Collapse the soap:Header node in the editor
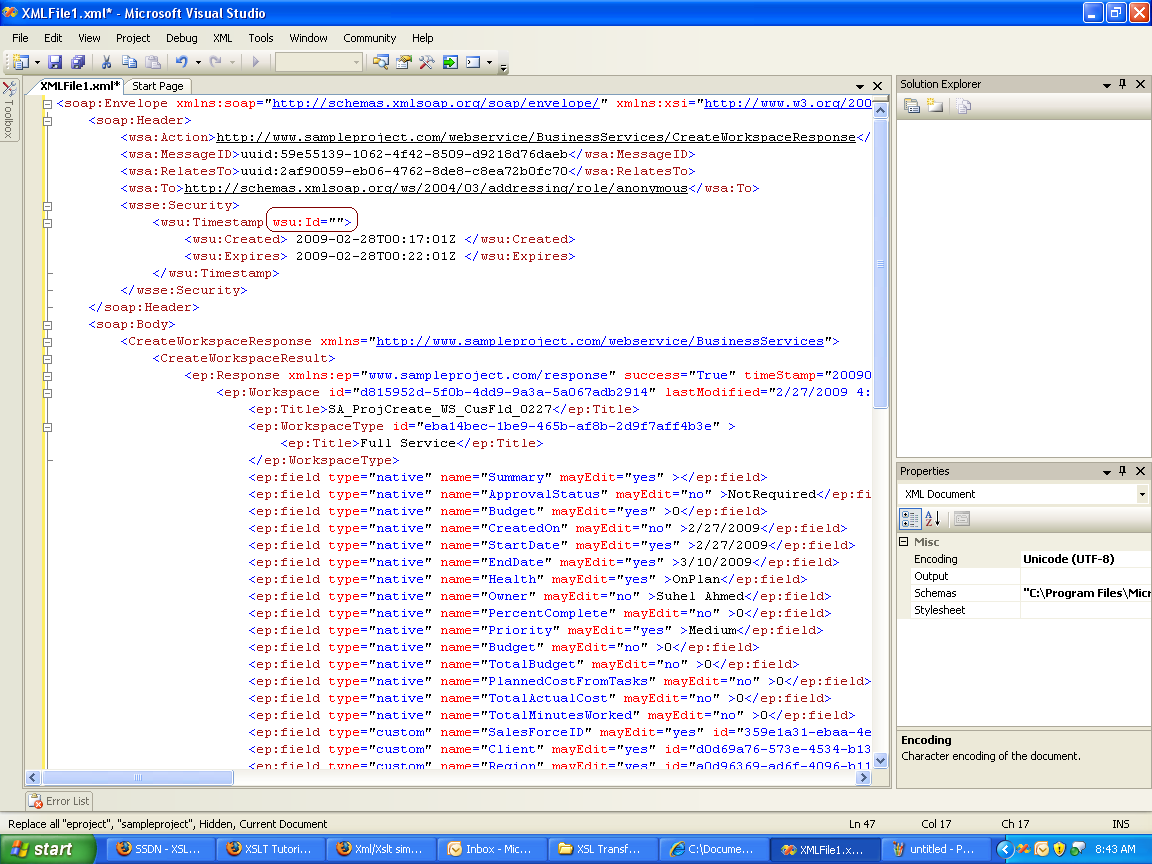This screenshot has height=864, width=1152. pyautogui.click(x=47, y=120)
